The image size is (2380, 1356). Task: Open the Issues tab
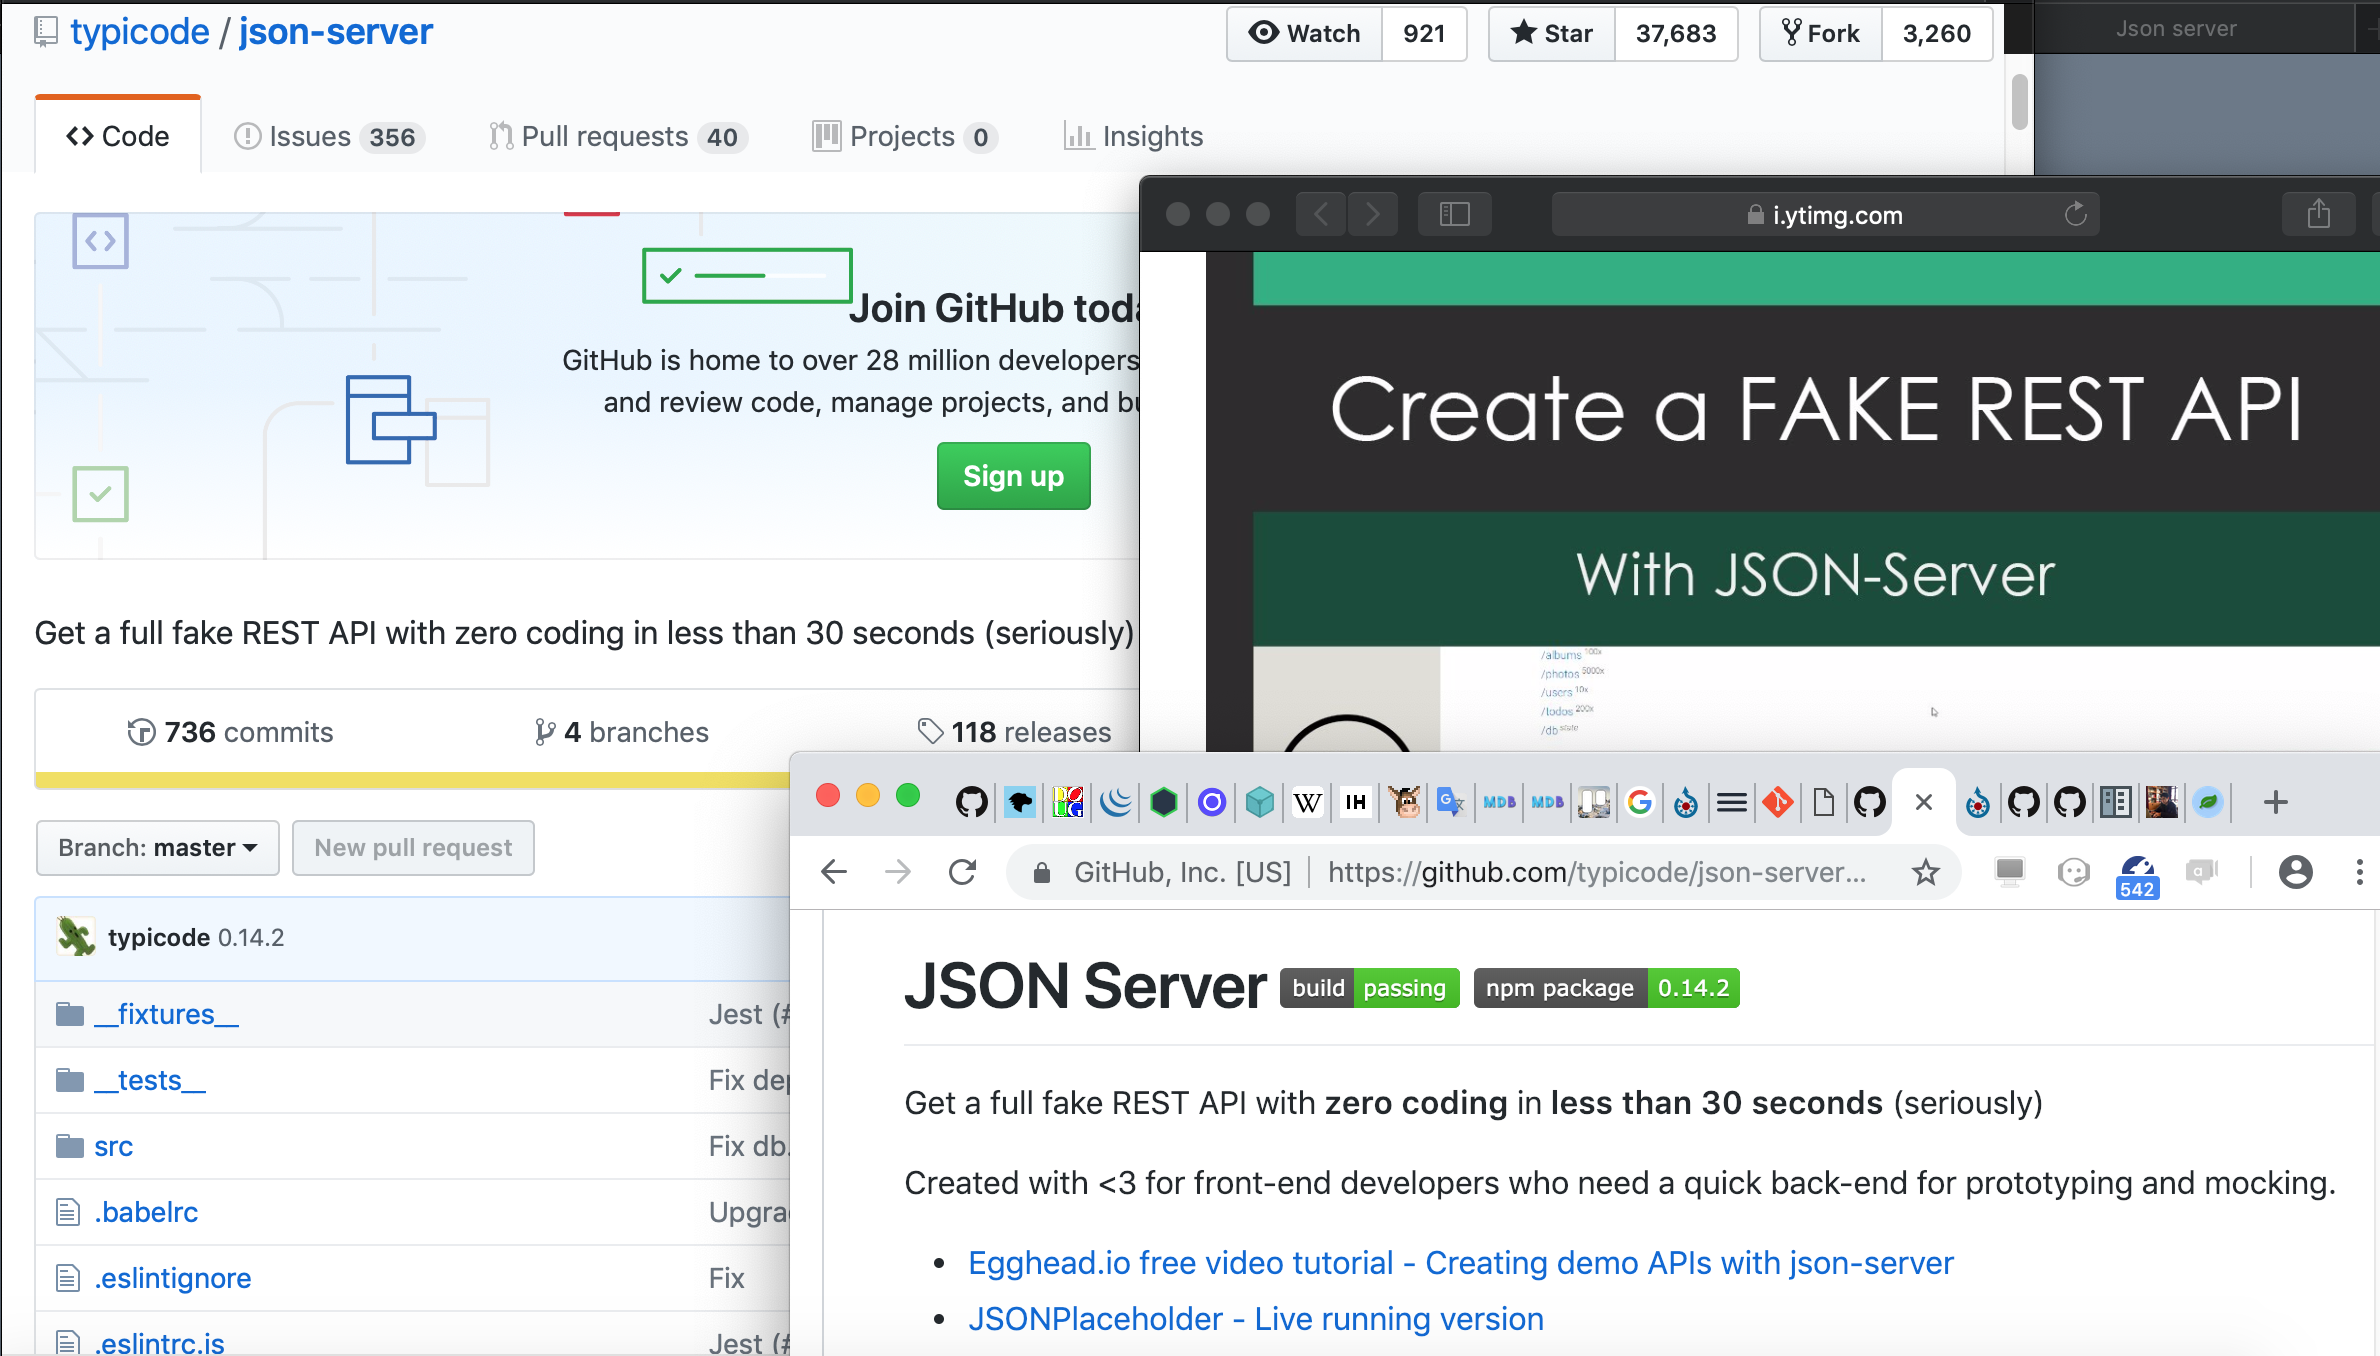[329, 136]
